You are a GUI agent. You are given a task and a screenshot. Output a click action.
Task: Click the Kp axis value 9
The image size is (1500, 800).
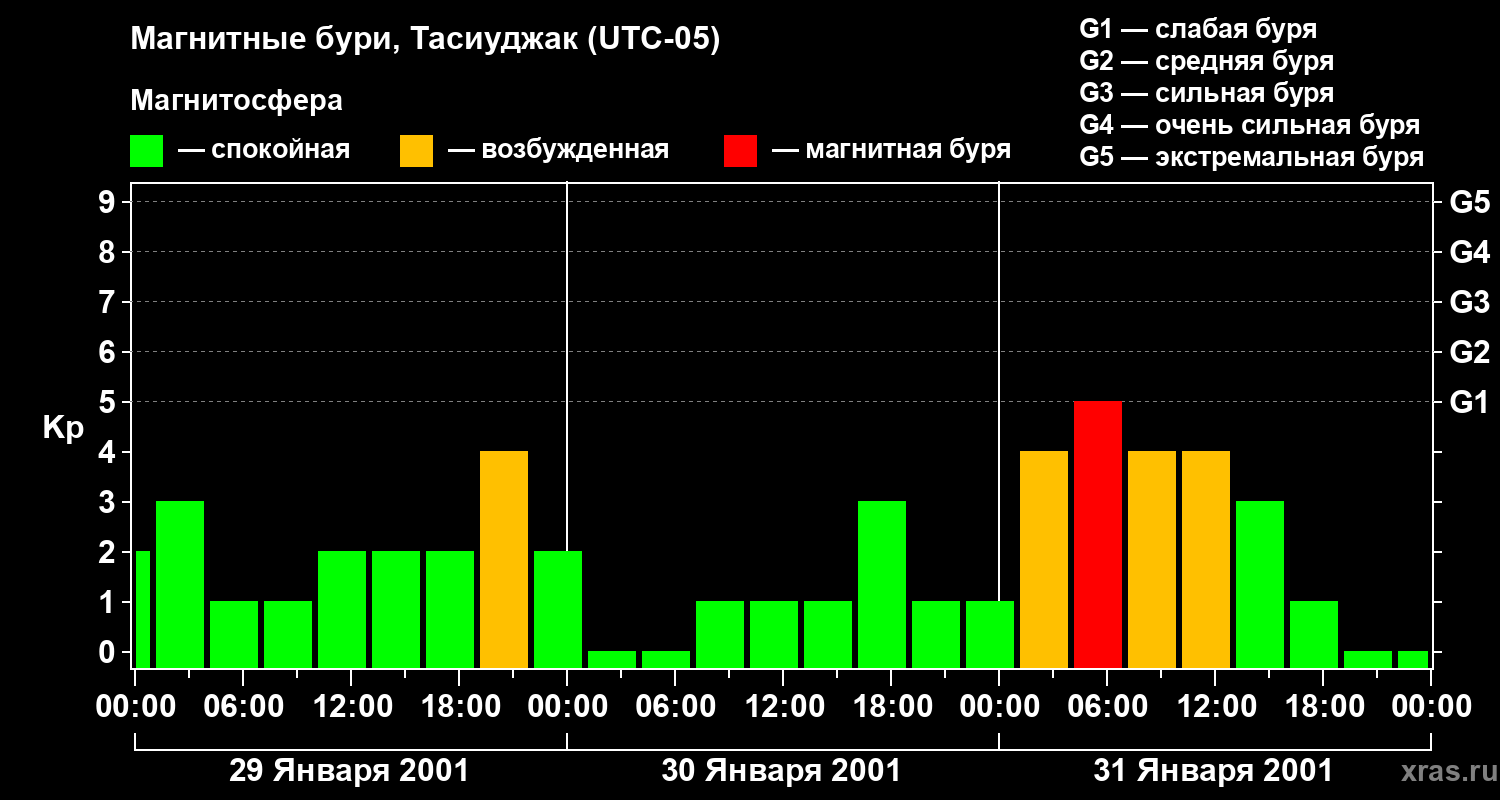pos(108,202)
